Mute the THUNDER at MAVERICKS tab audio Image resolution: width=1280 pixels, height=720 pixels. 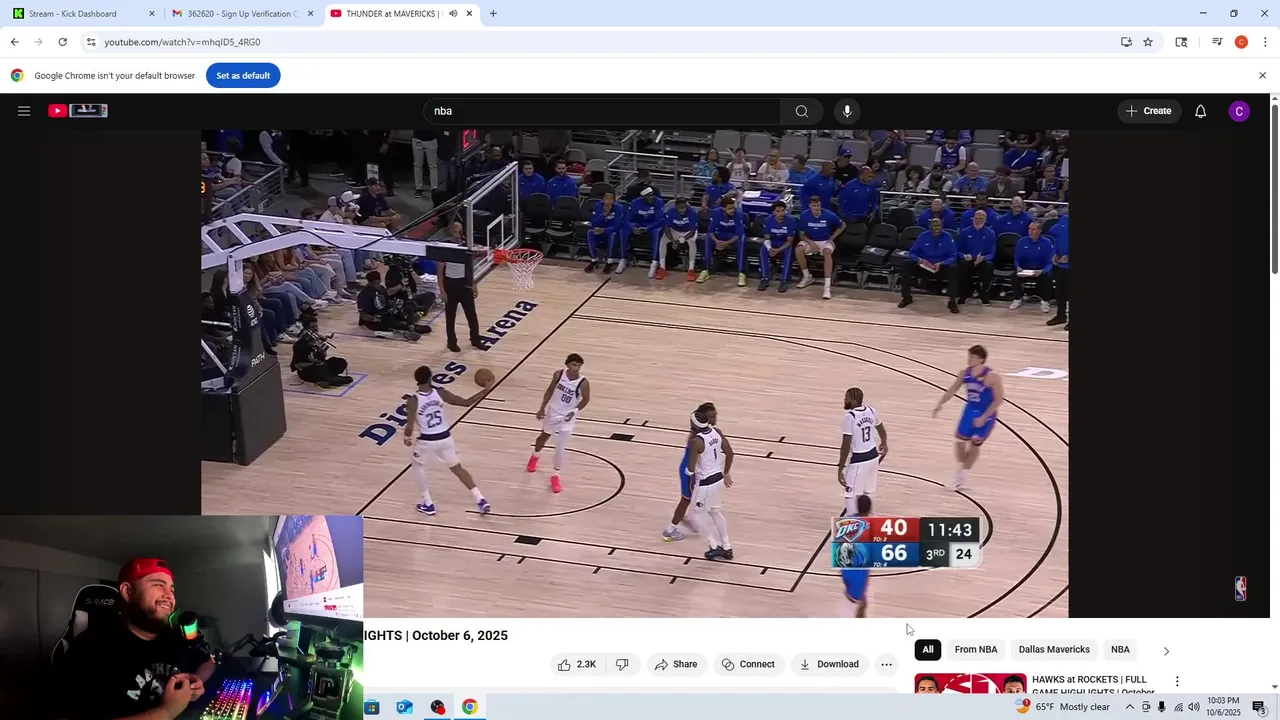(453, 14)
